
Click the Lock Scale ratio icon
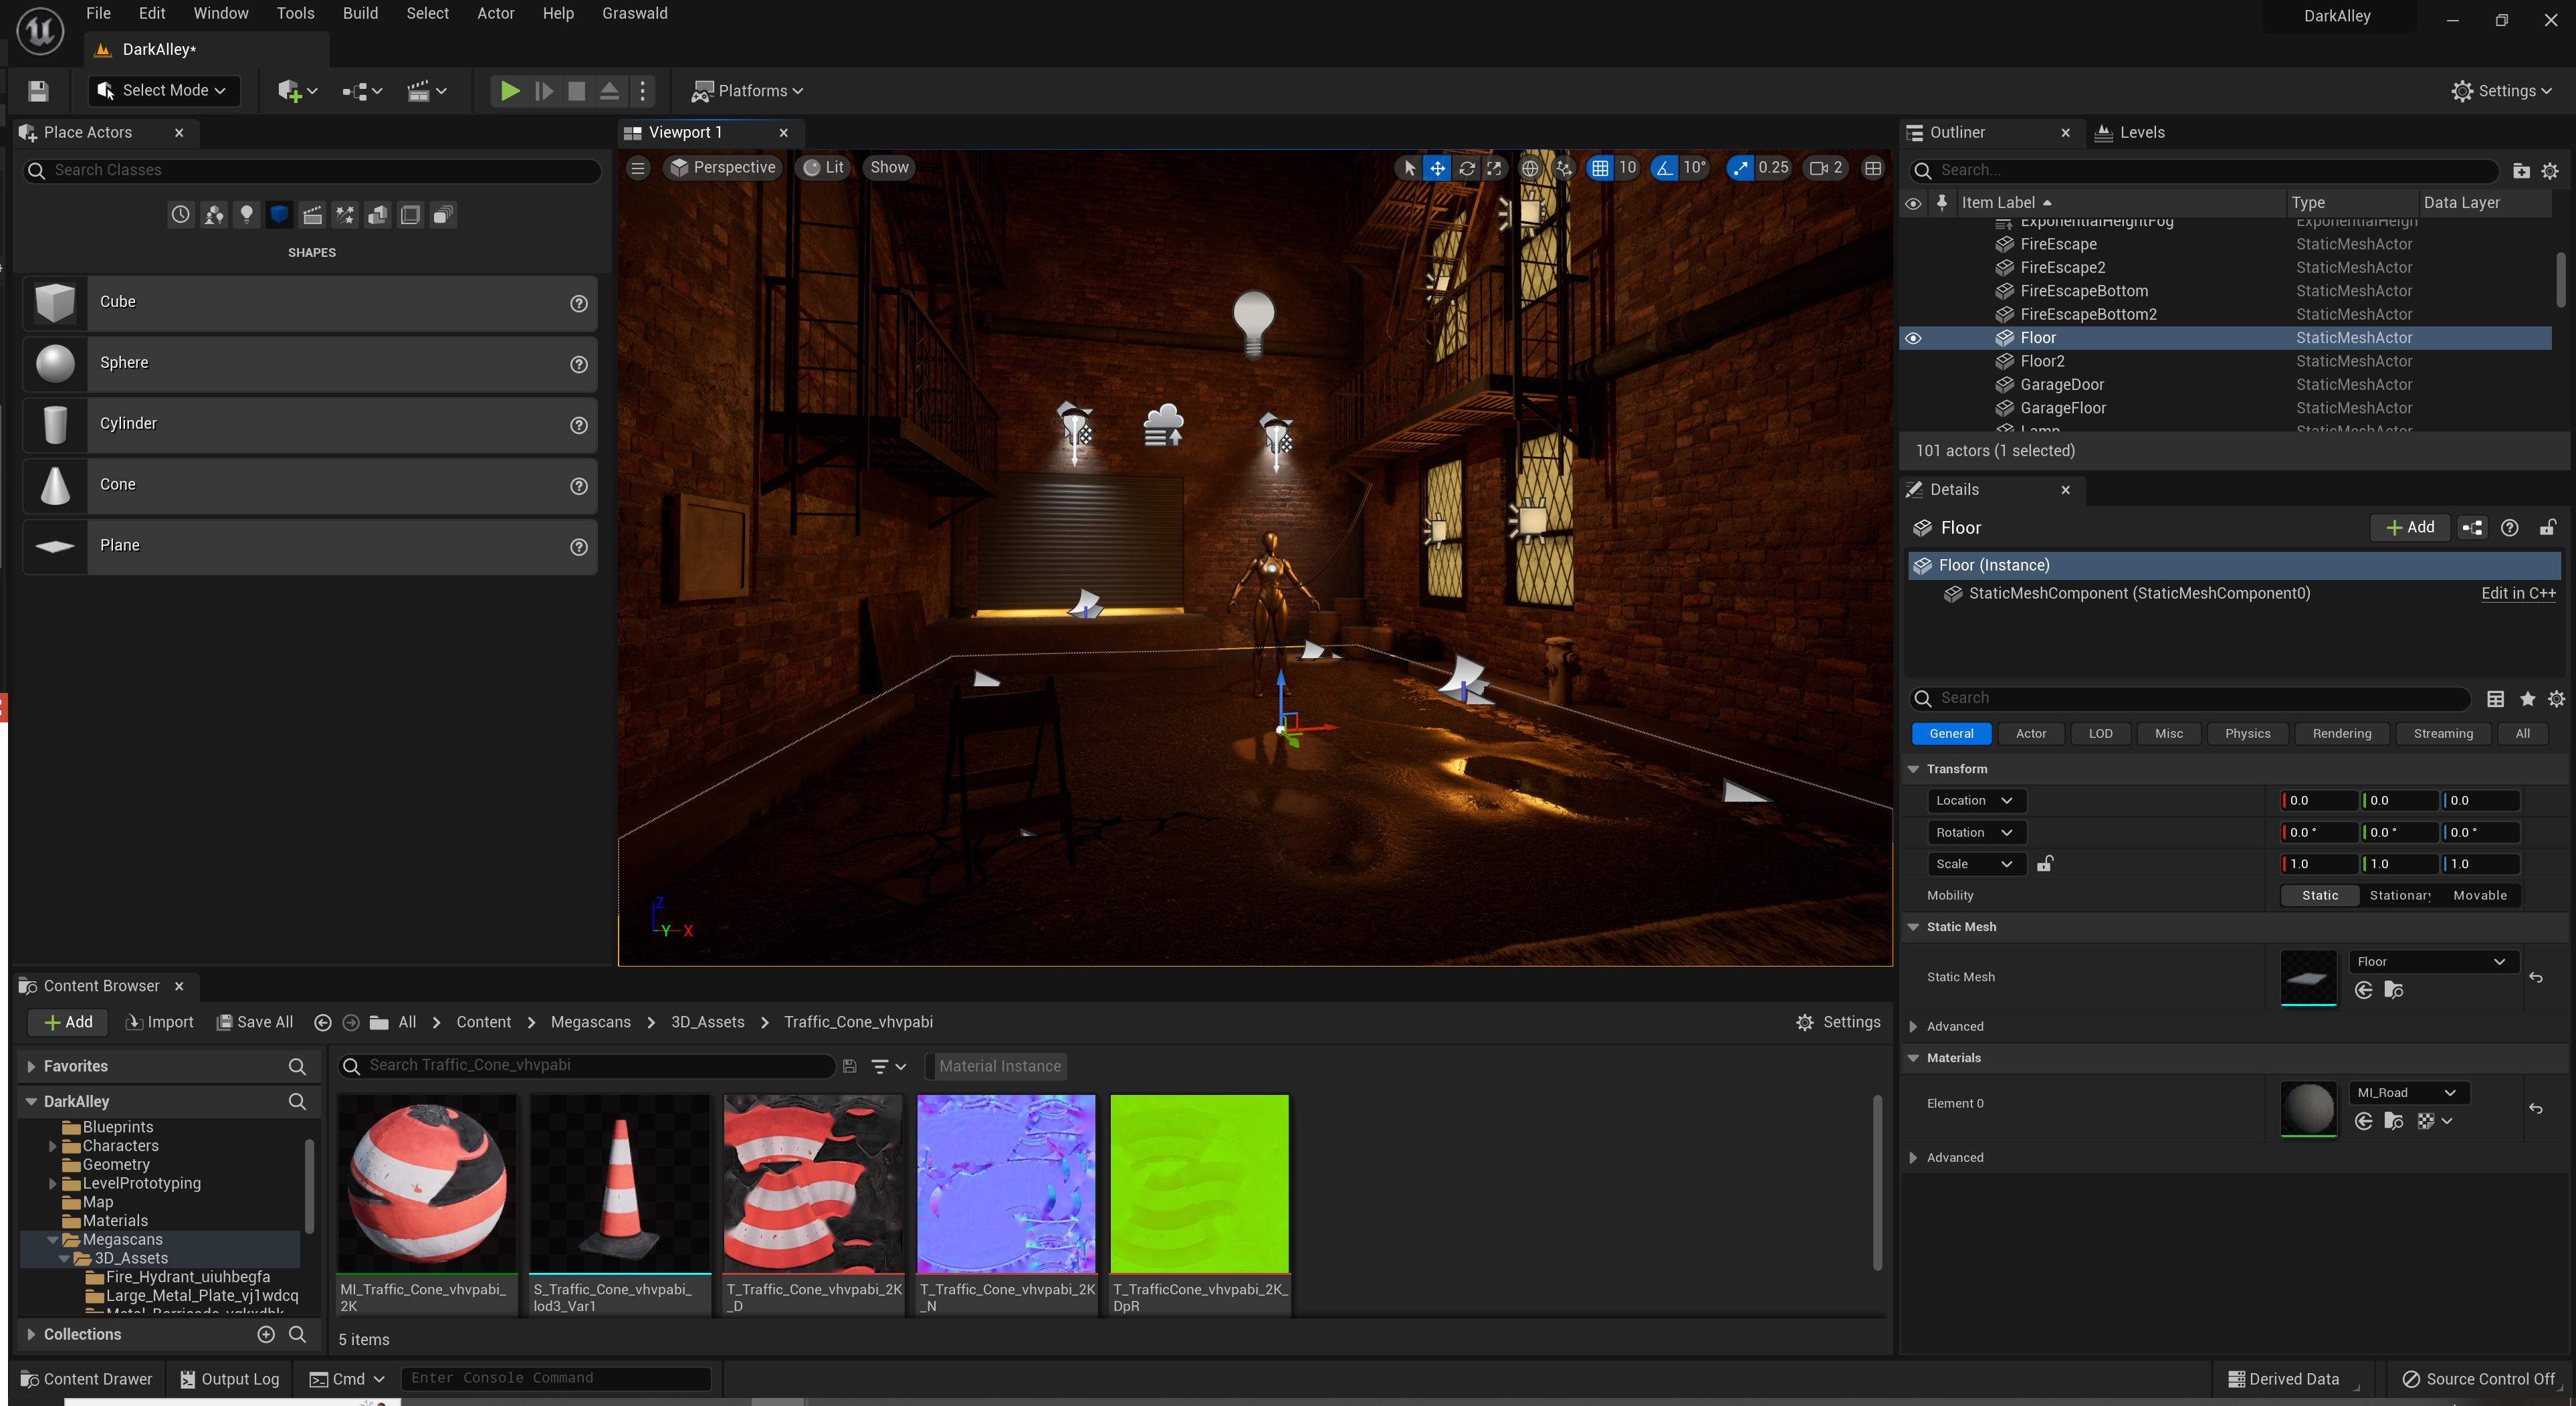coord(2045,863)
